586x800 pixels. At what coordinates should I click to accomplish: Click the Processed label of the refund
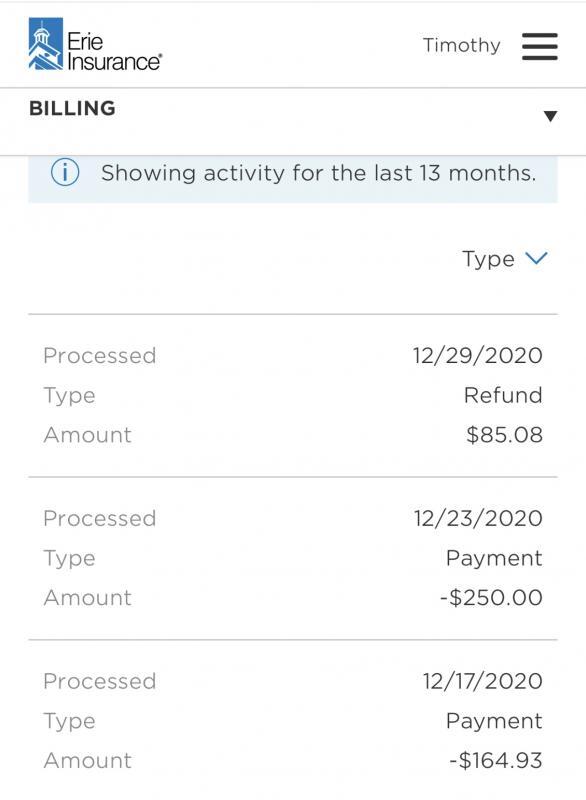click(99, 356)
